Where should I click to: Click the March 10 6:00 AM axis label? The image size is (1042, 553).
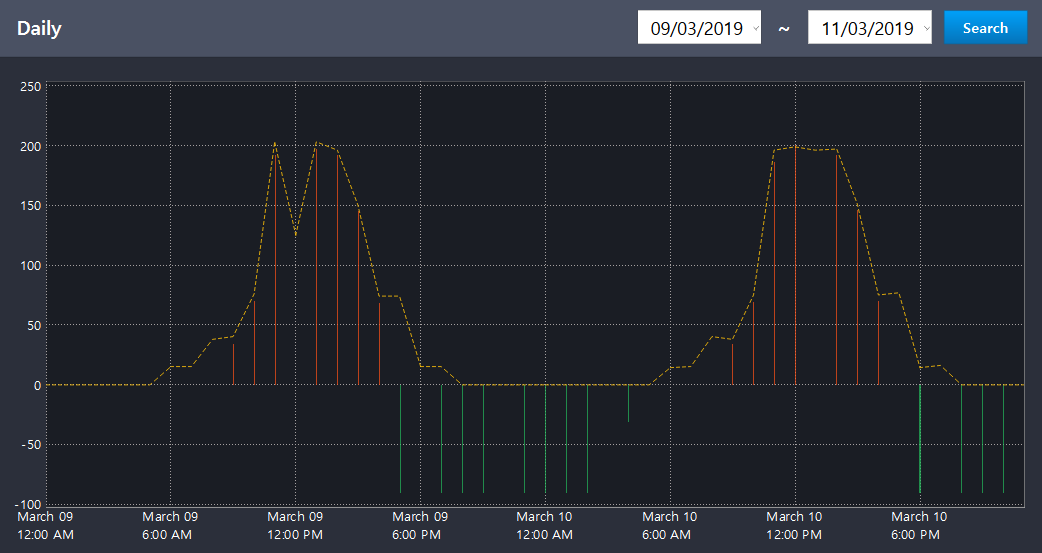click(x=669, y=526)
